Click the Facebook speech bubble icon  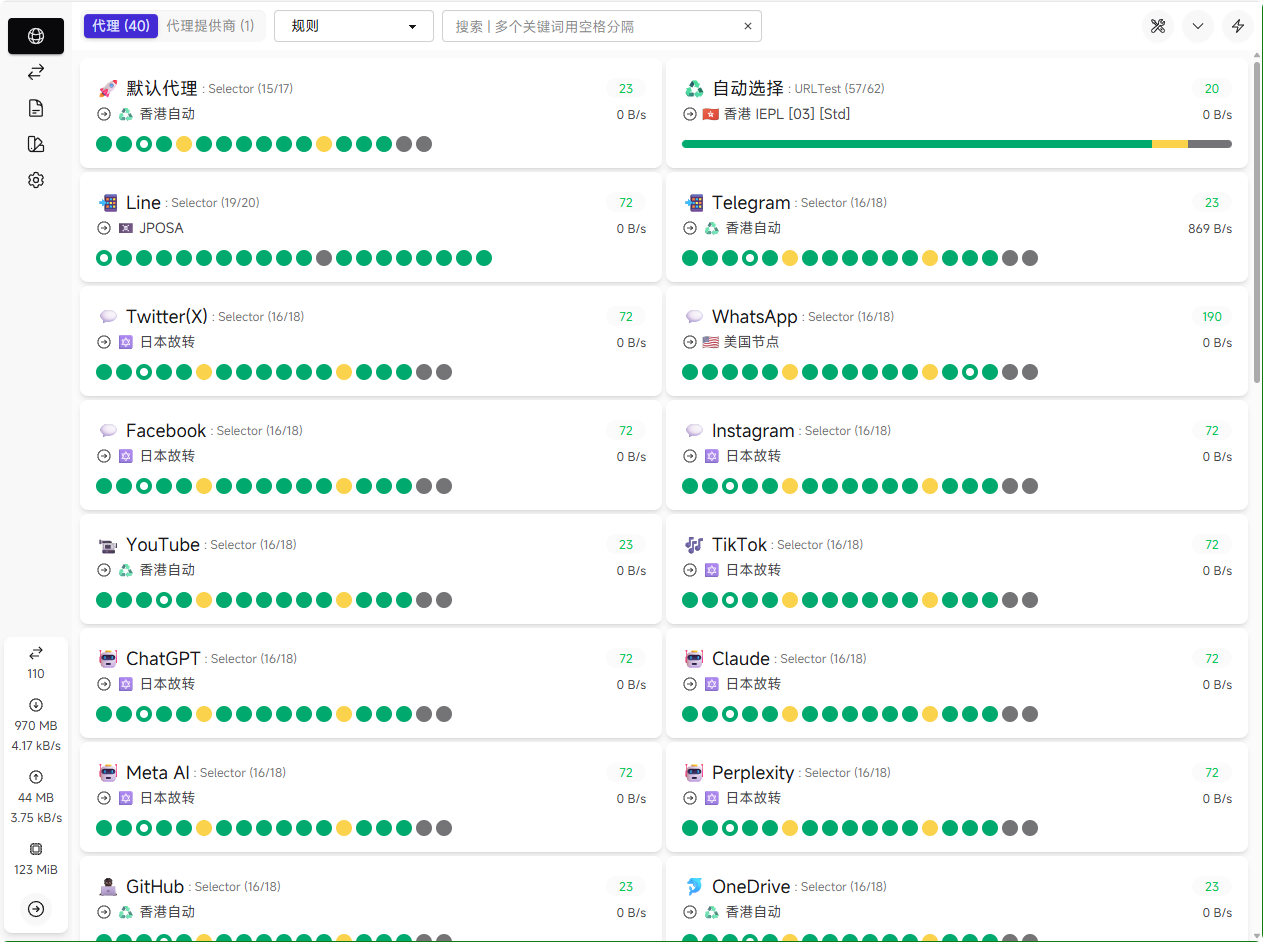coord(108,430)
